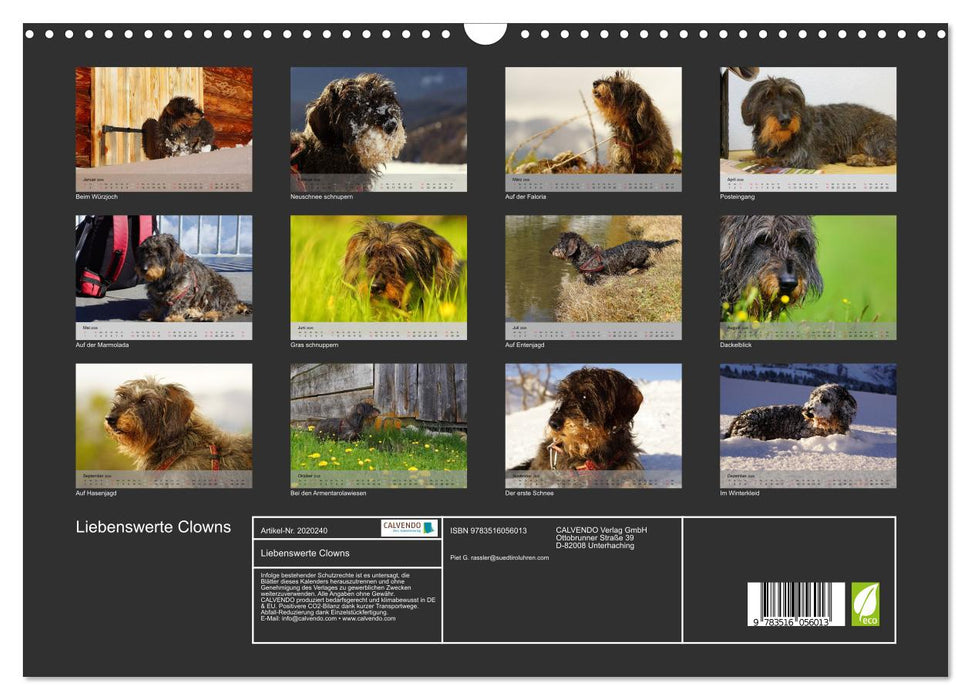Click the ISBN 9783516056013 text

(488, 530)
